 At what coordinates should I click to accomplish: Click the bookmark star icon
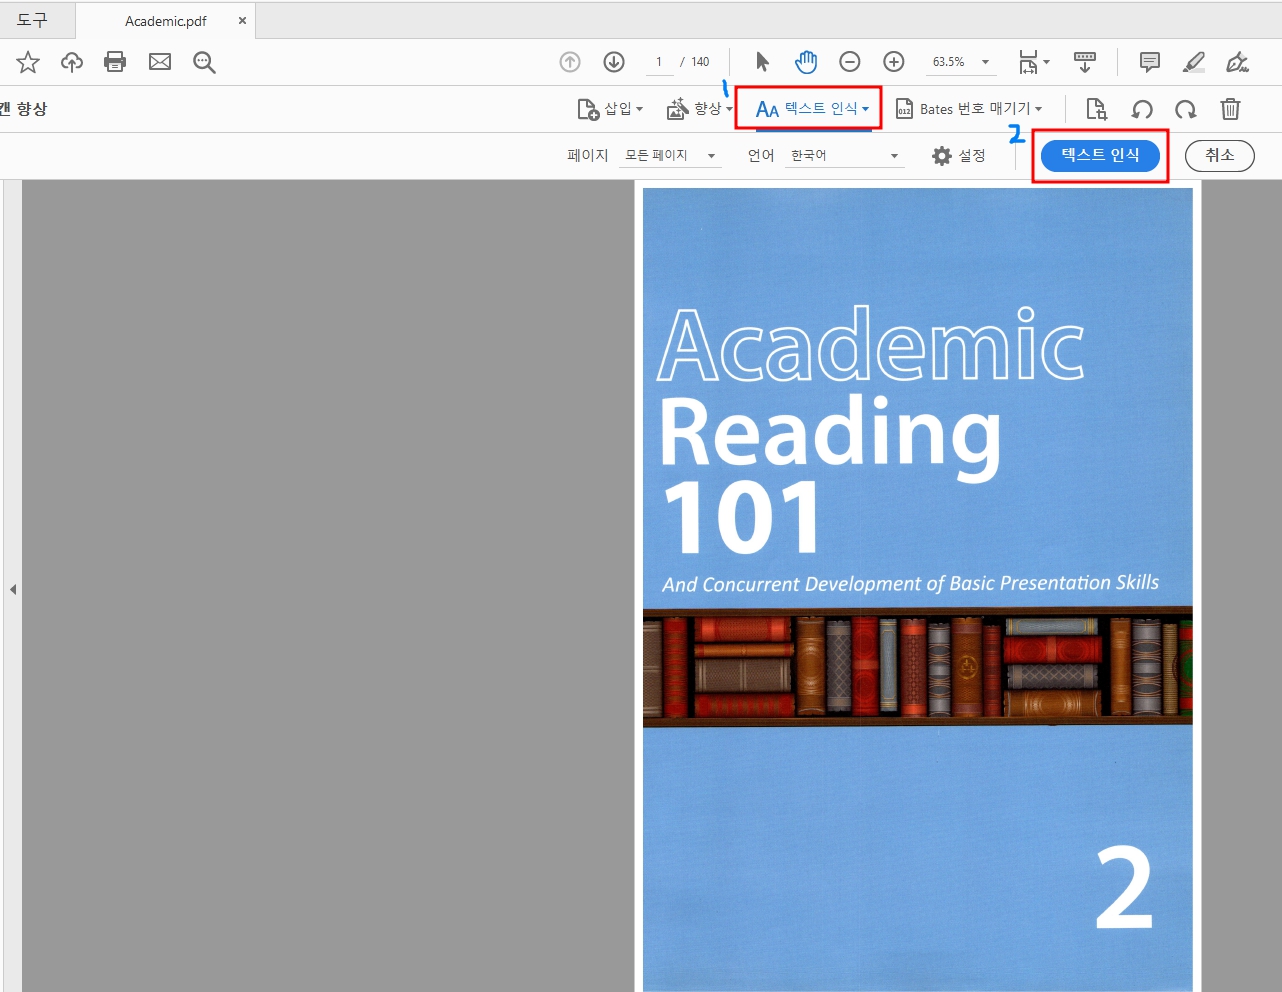tap(28, 62)
